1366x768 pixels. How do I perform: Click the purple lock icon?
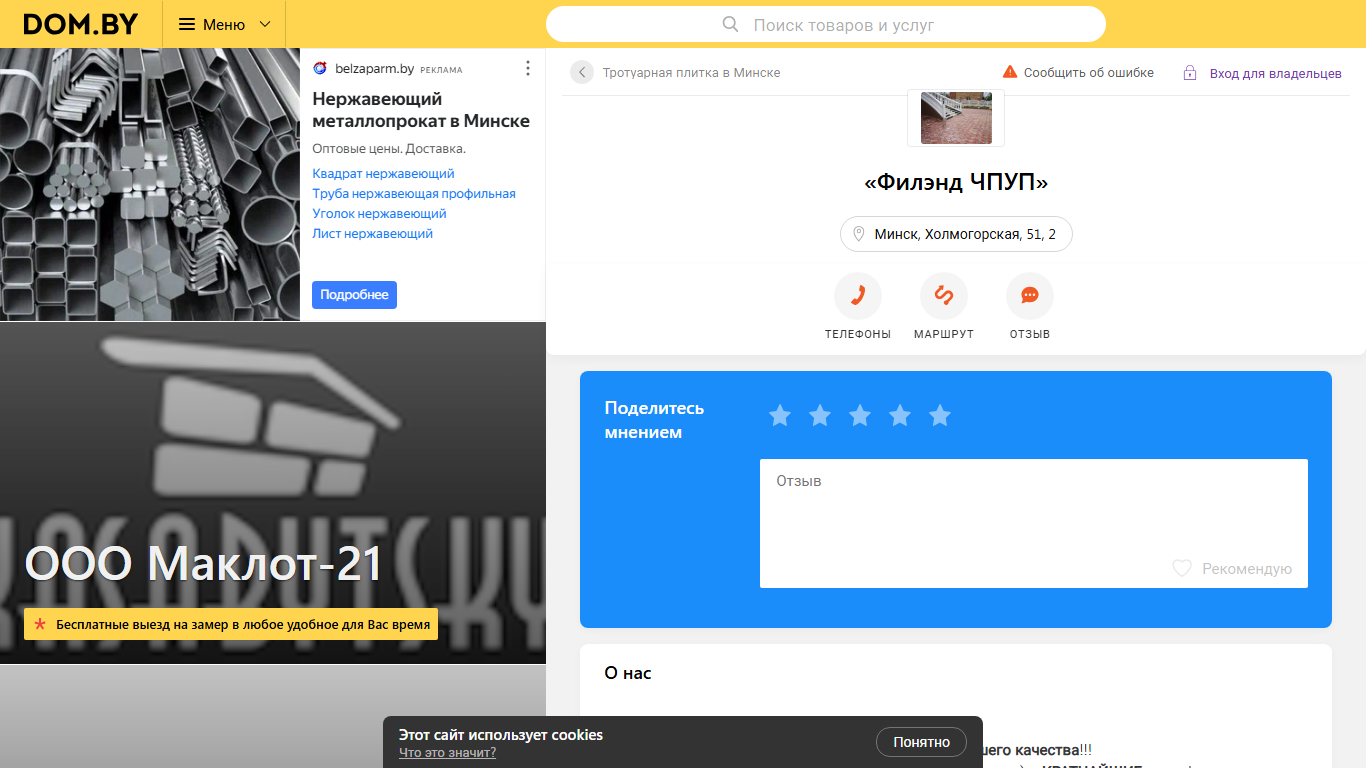pyautogui.click(x=1190, y=73)
